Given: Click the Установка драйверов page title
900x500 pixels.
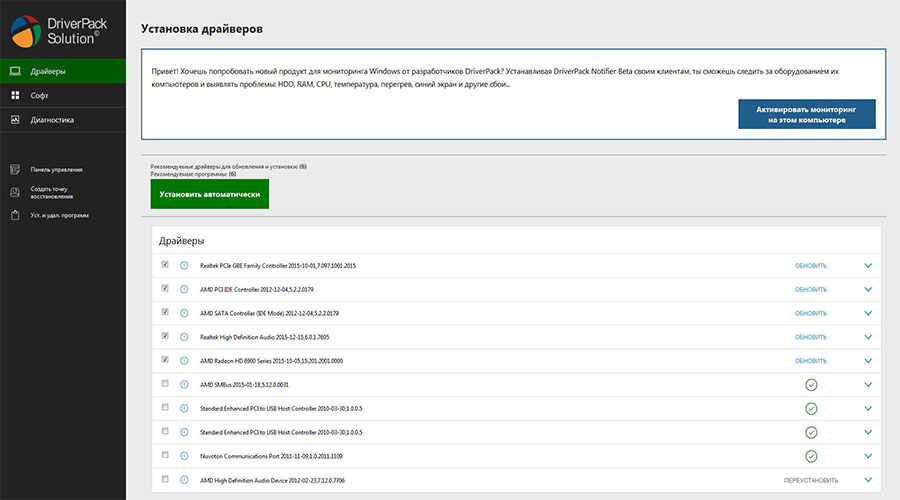Looking at the screenshot, I should pos(201,29).
